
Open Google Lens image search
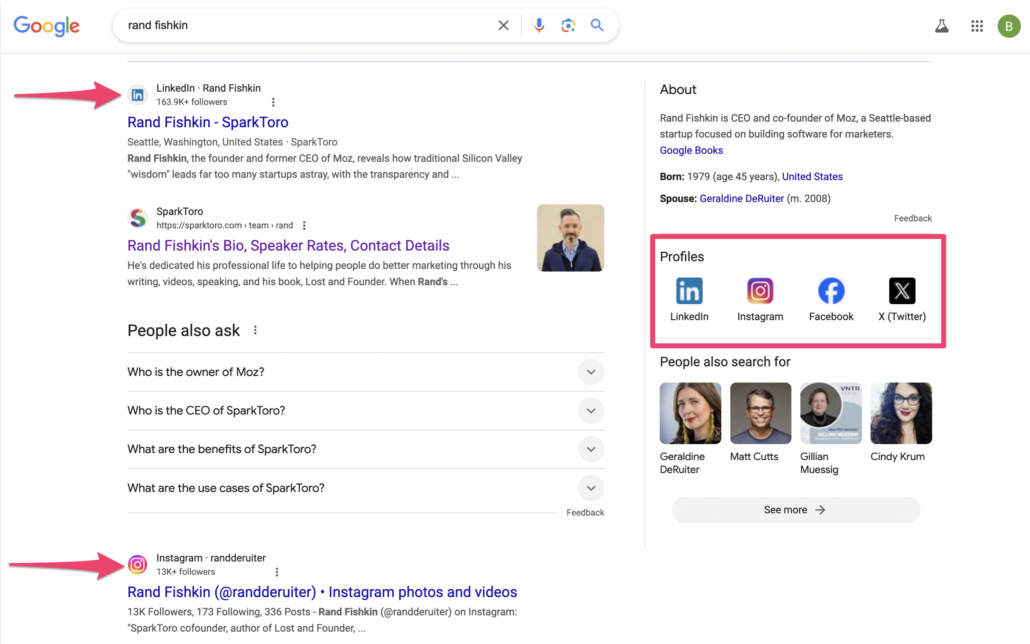pyautogui.click(x=568, y=26)
